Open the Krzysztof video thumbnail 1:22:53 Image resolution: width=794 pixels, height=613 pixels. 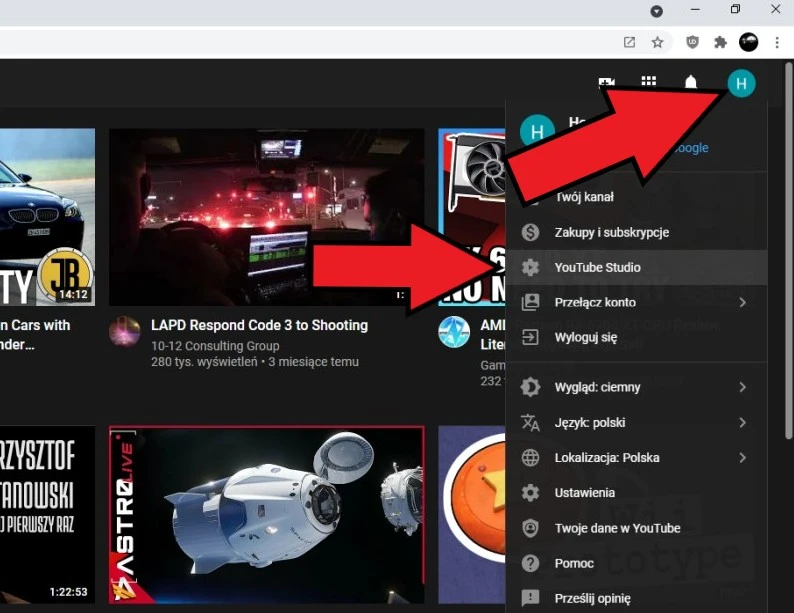point(47,515)
